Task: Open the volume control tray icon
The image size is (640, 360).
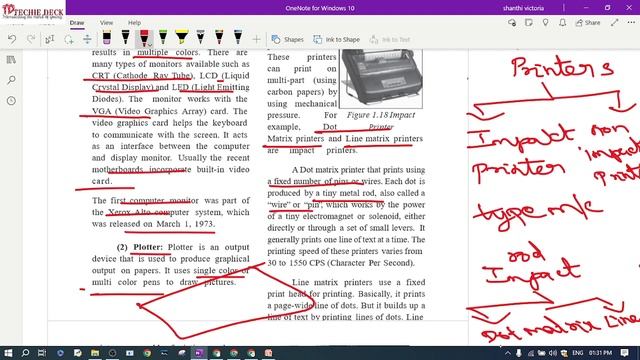Action: [553, 353]
